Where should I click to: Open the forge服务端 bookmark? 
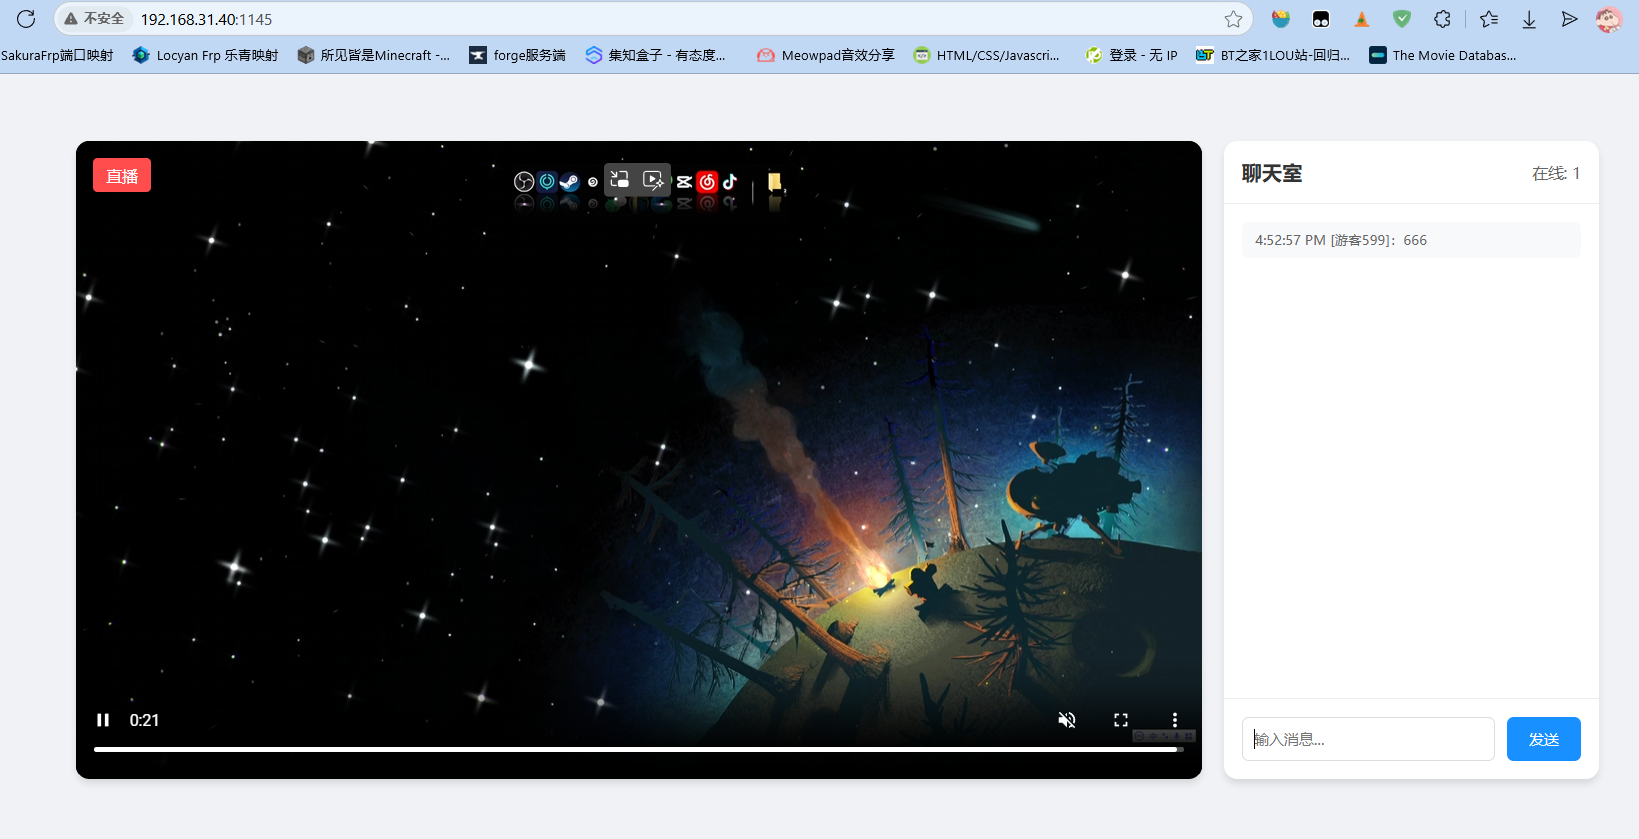[x=518, y=55]
